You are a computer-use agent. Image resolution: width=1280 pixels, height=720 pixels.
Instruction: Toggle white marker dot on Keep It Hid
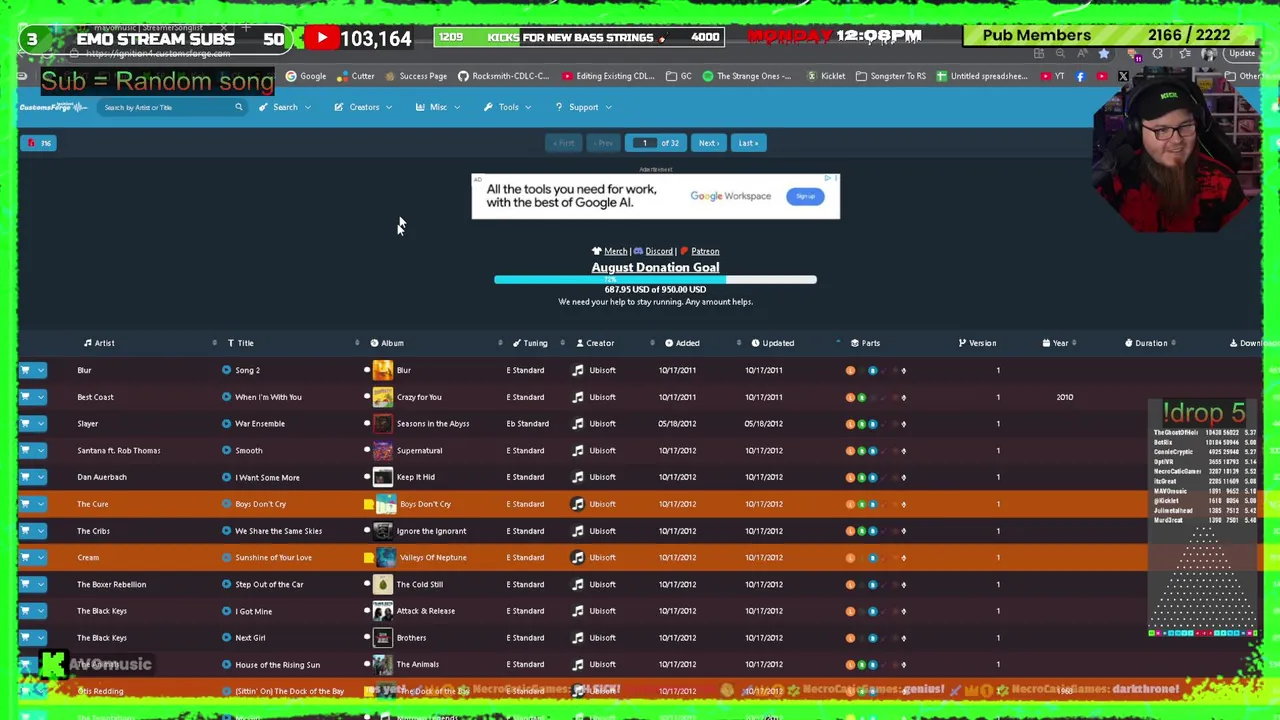pyautogui.click(x=367, y=477)
